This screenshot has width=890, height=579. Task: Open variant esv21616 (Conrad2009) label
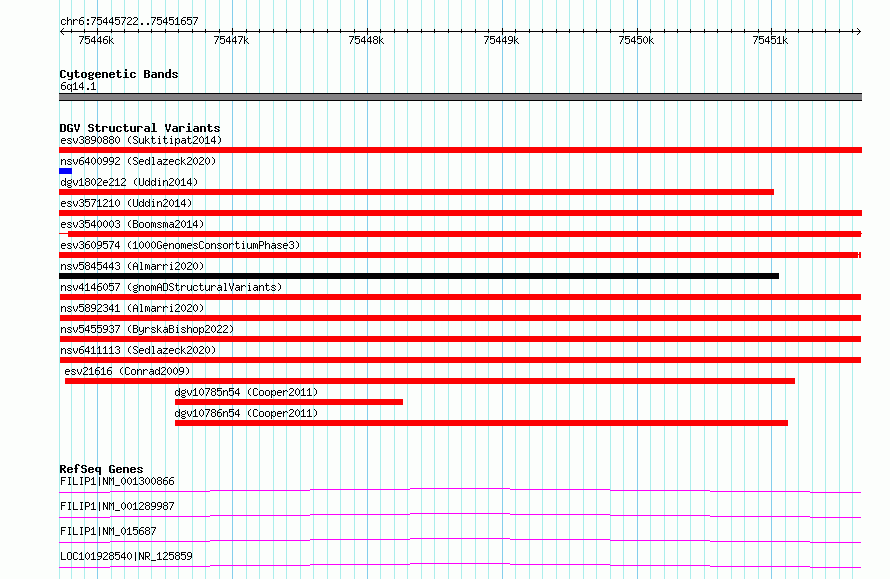tap(127, 371)
